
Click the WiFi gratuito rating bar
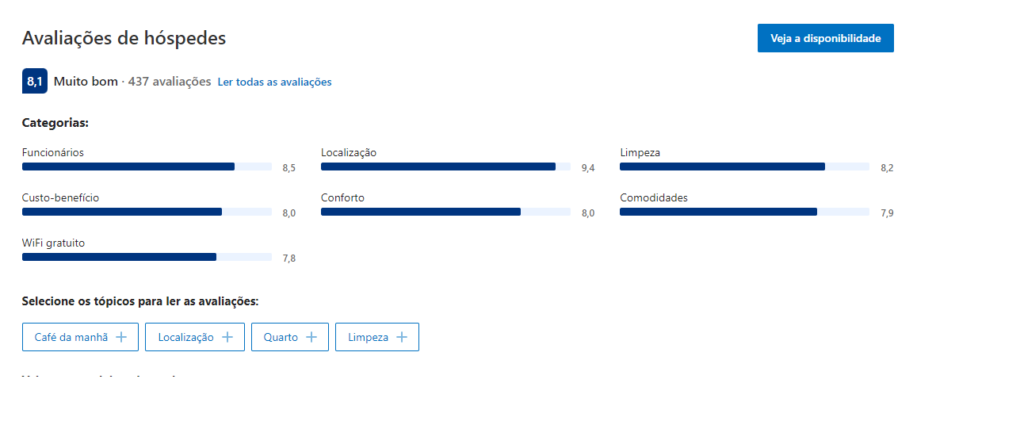click(x=147, y=257)
